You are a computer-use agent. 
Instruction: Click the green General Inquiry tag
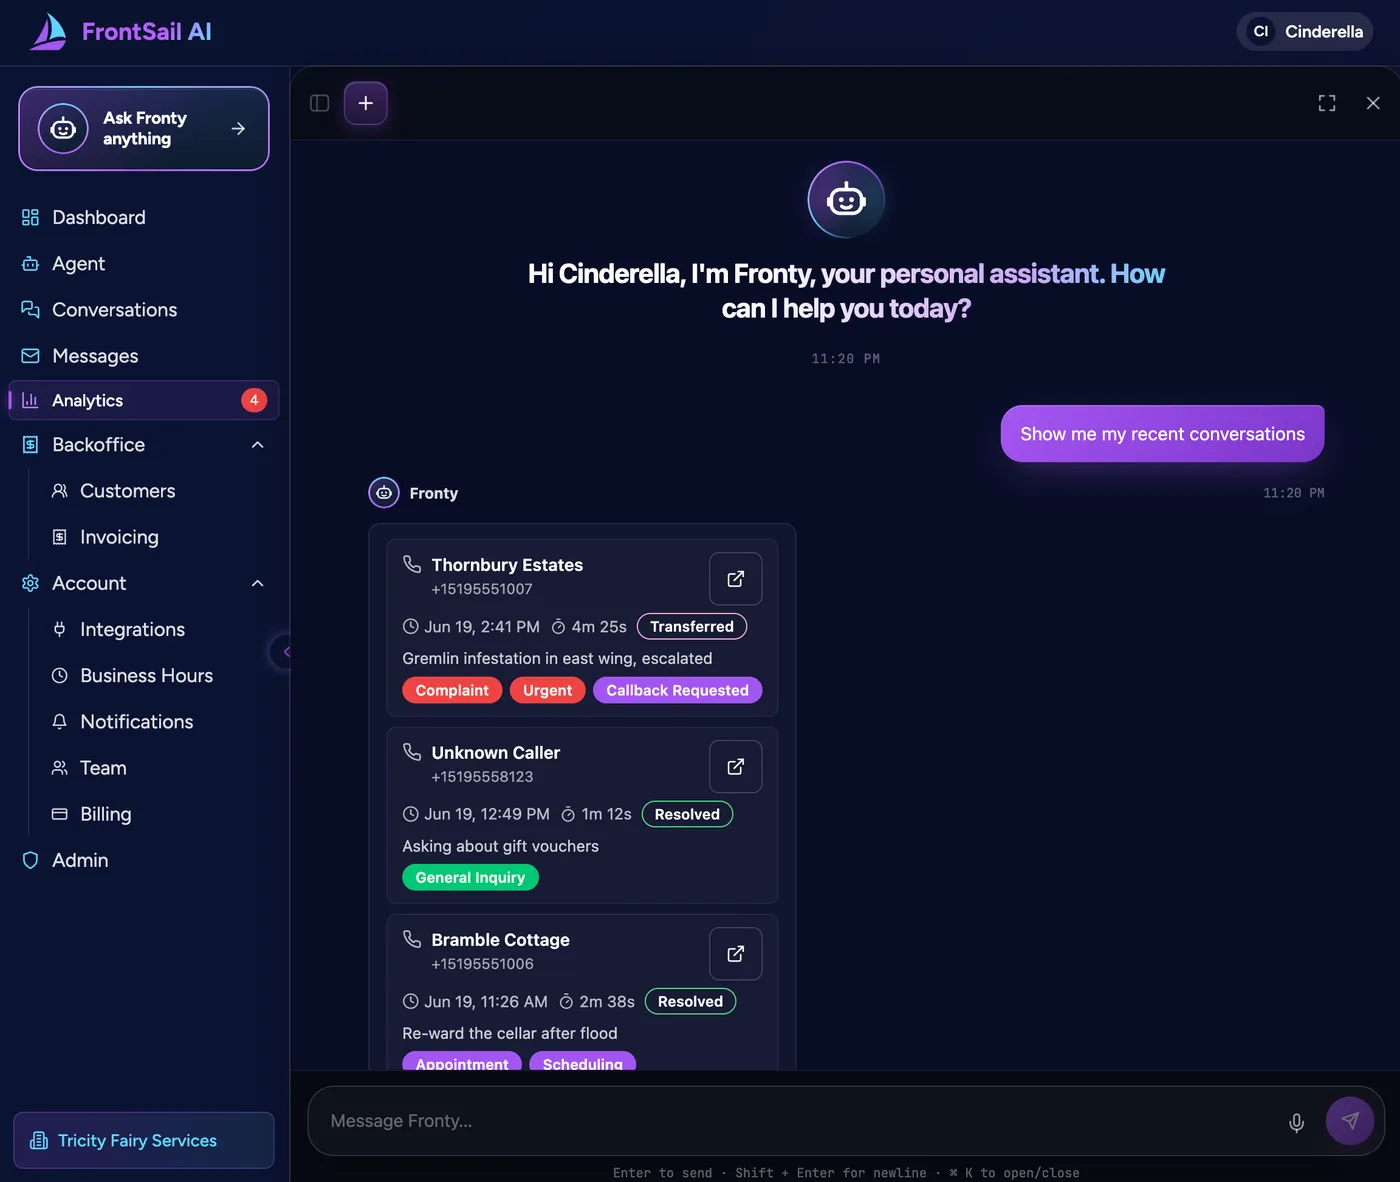click(470, 878)
